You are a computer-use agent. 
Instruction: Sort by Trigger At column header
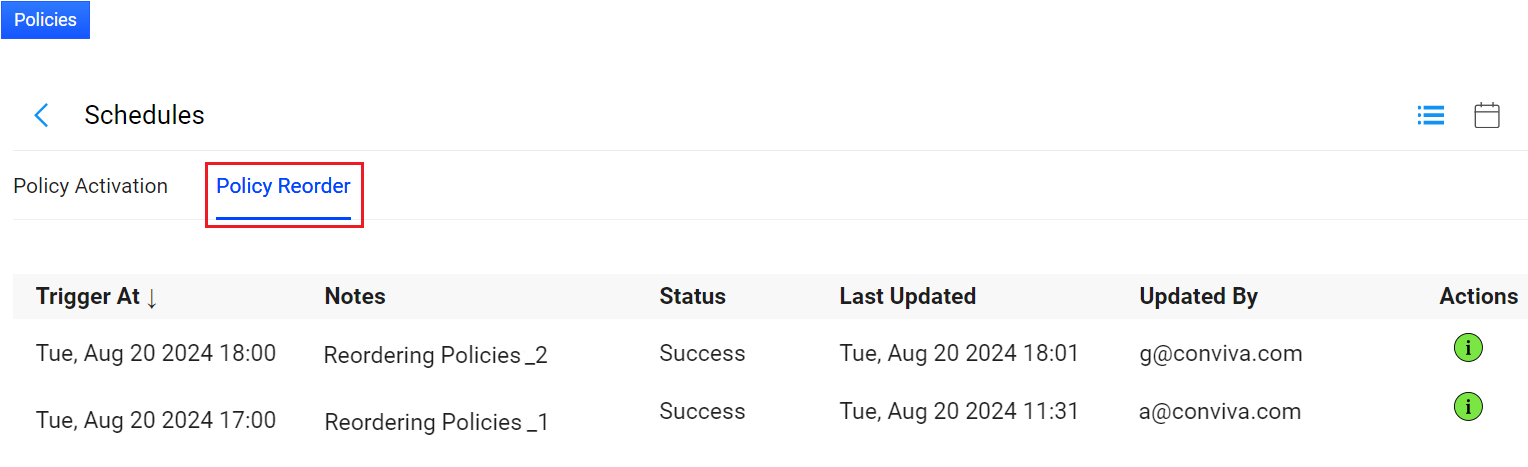88,297
